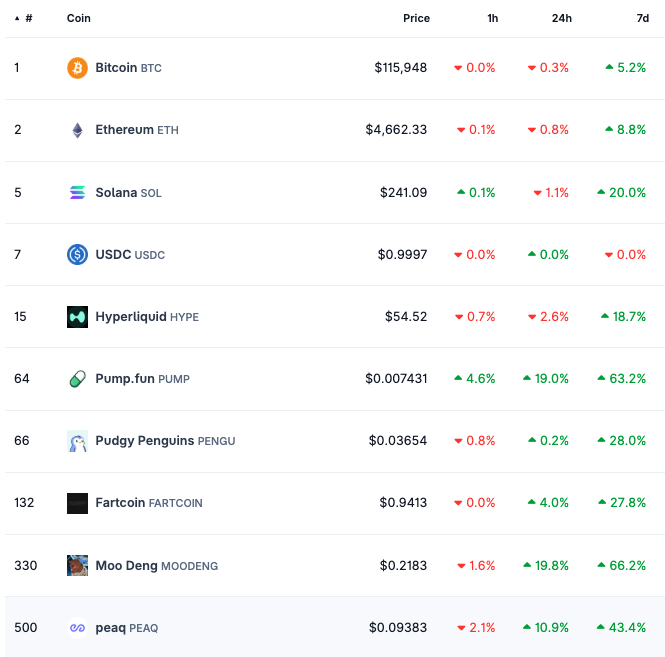665x657 pixels.
Task: Click Solana's 24h change 1.1%
Action: coord(551,193)
